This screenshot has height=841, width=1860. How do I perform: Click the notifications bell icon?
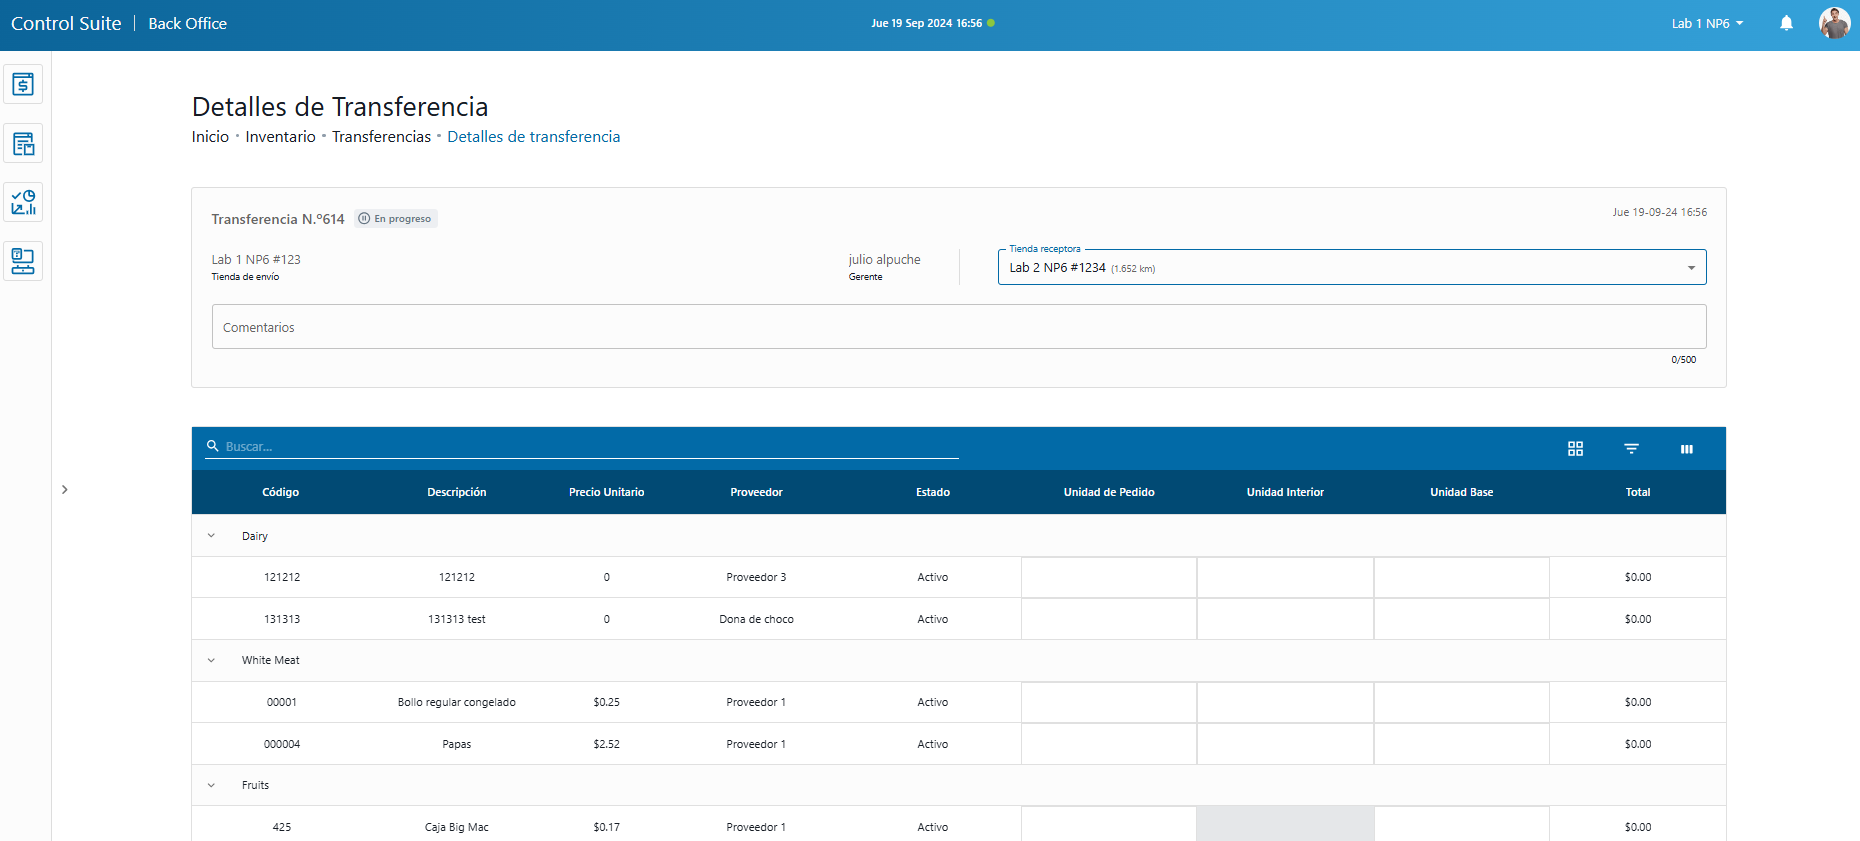pos(1786,23)
